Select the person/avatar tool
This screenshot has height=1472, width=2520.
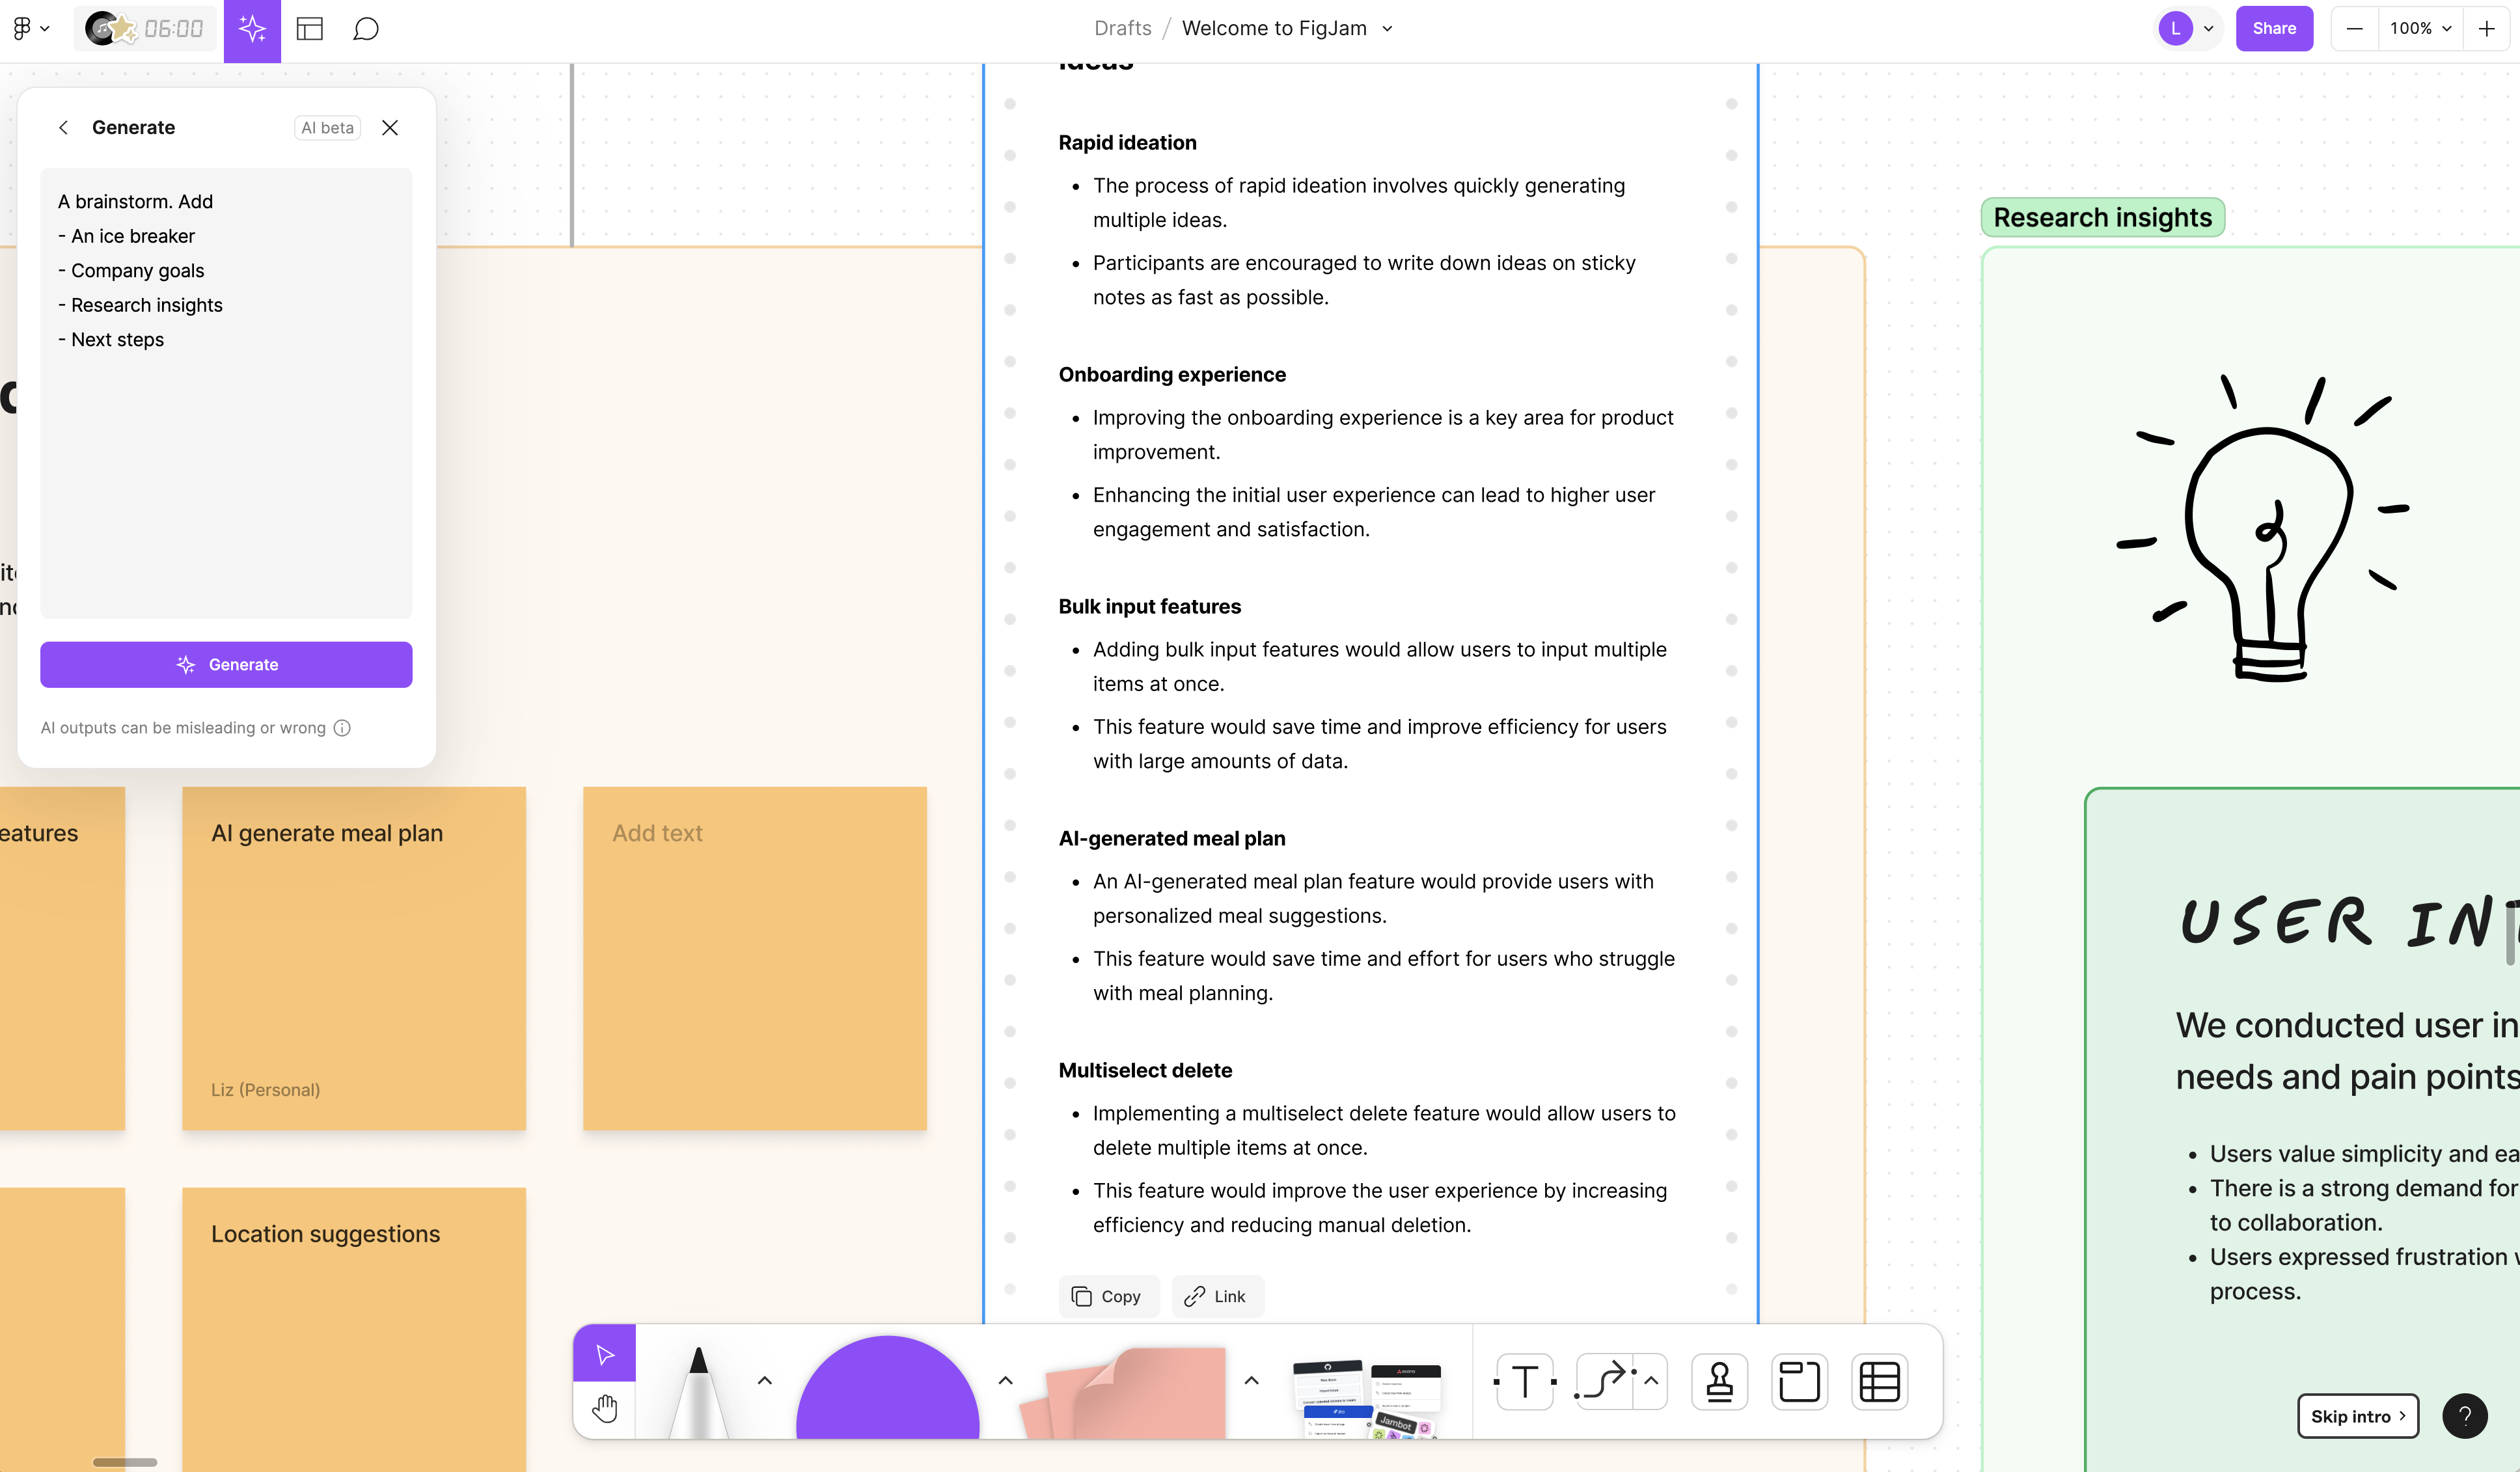(1718, 1383)
